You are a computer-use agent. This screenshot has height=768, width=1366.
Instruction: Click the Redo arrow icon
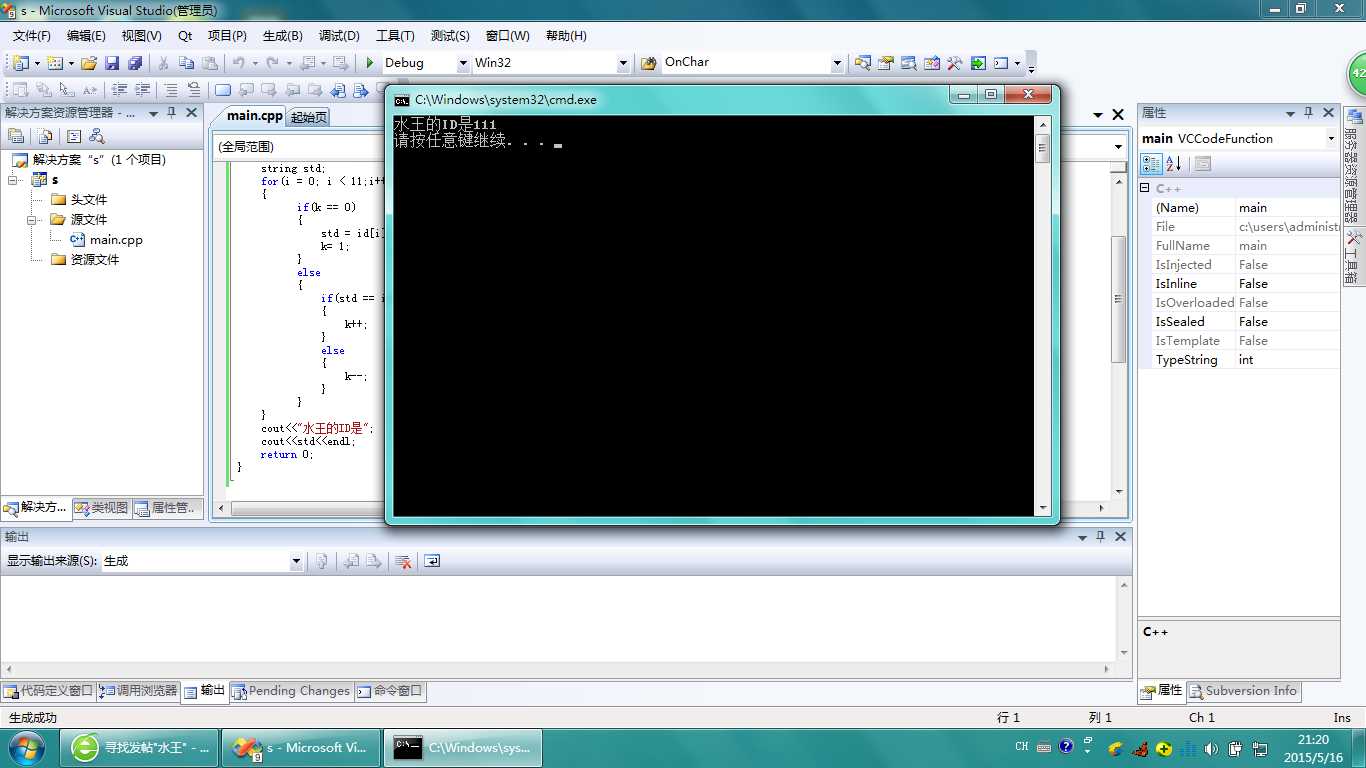(x=272, y=63)
